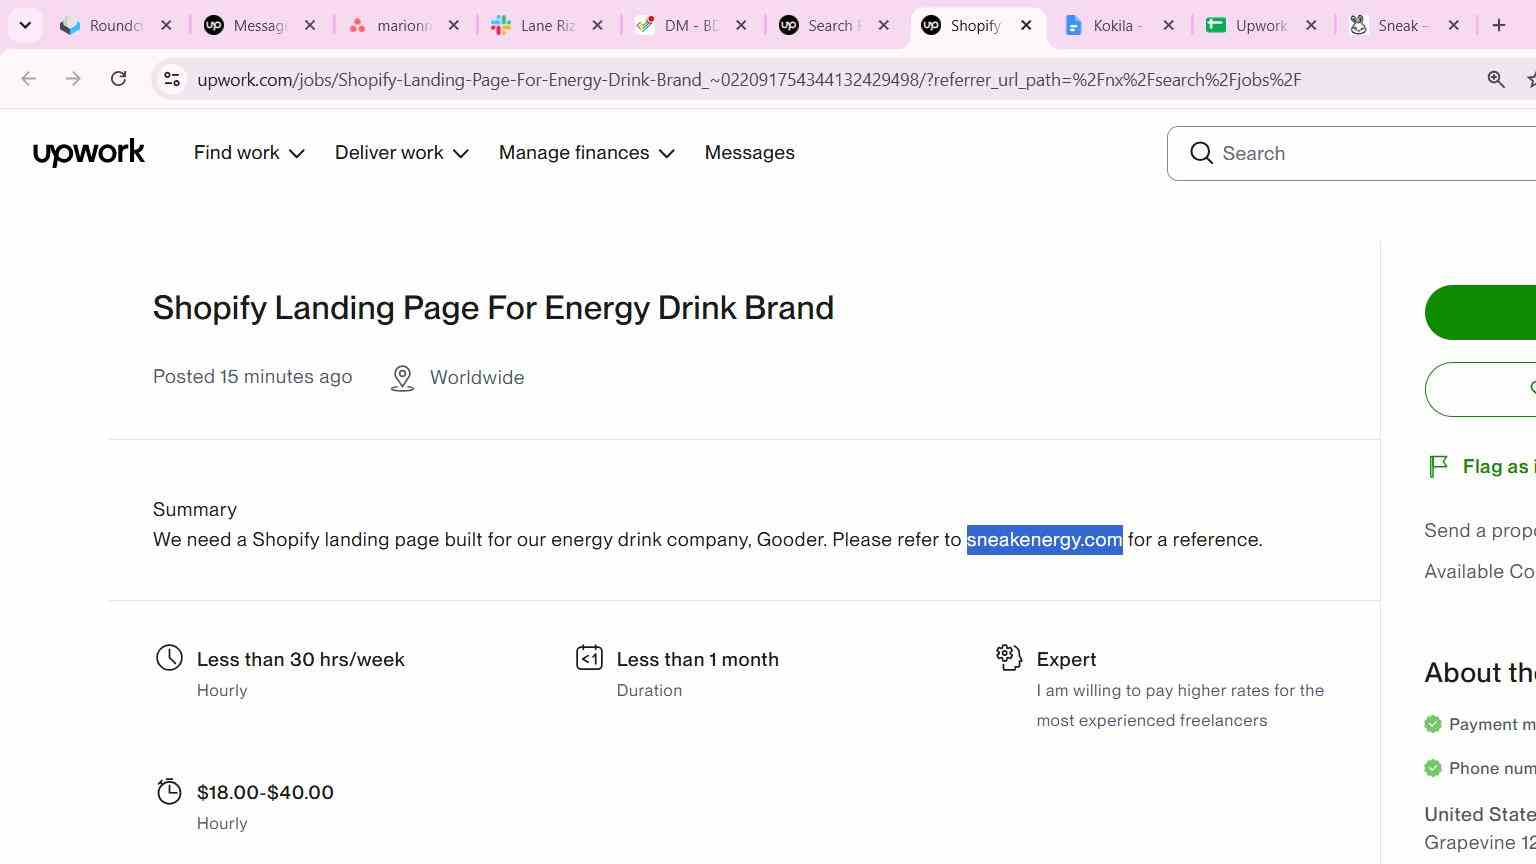
Task: Click the search magnifier icon in Upwork search
Action: coord(1201,153)
